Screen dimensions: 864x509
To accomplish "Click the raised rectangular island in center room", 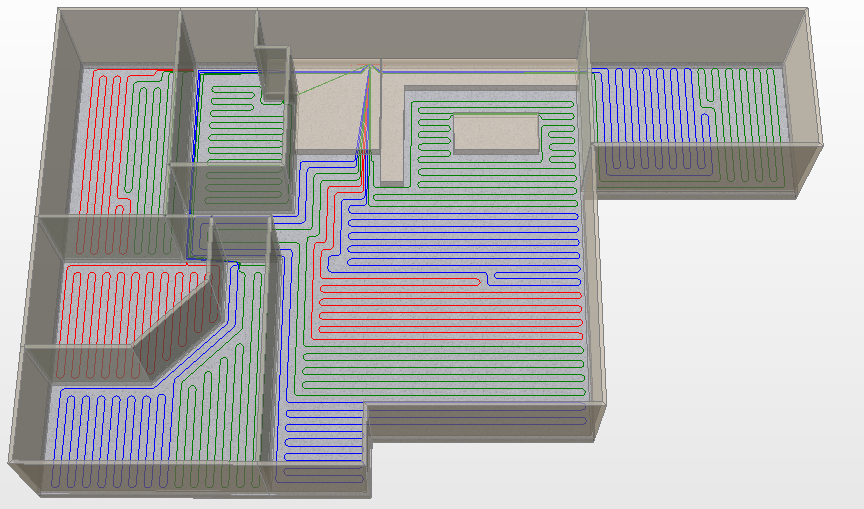I will [495, 132].
